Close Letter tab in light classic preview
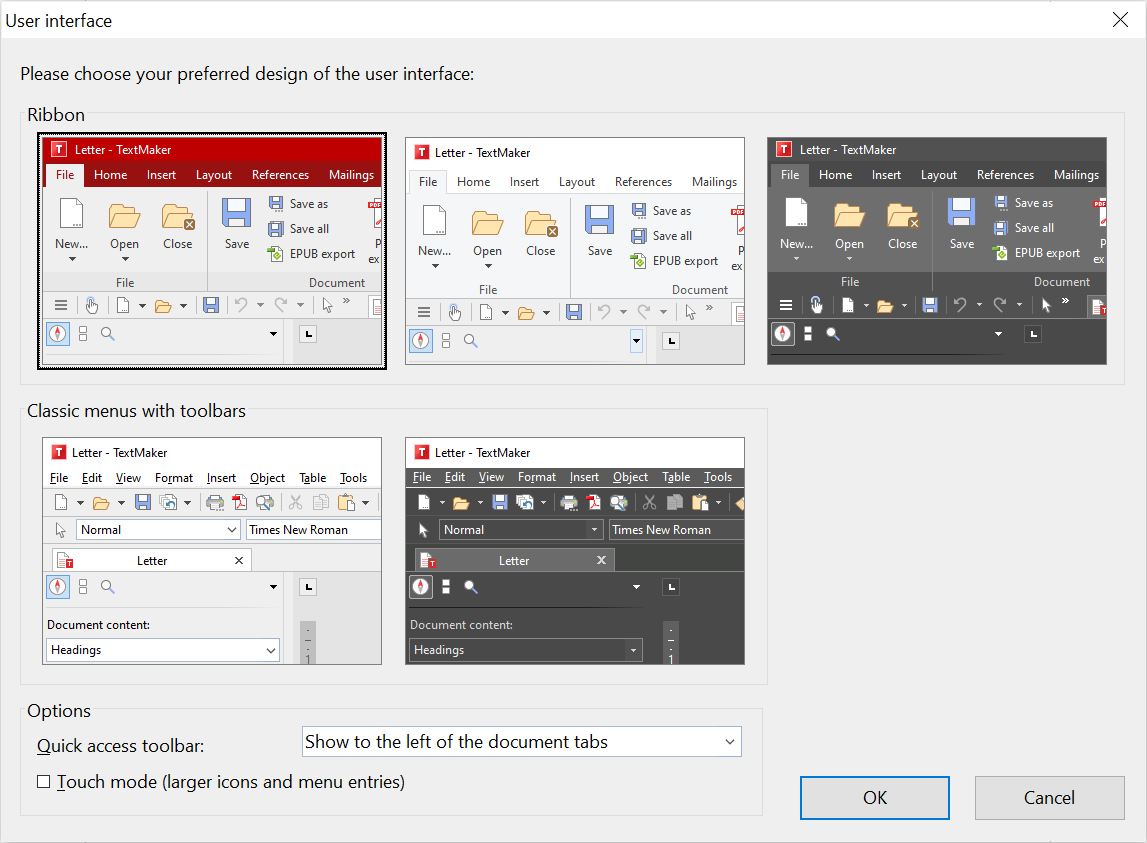The width and height of the screenshot is (1147, 843). (x=239, y=561)
